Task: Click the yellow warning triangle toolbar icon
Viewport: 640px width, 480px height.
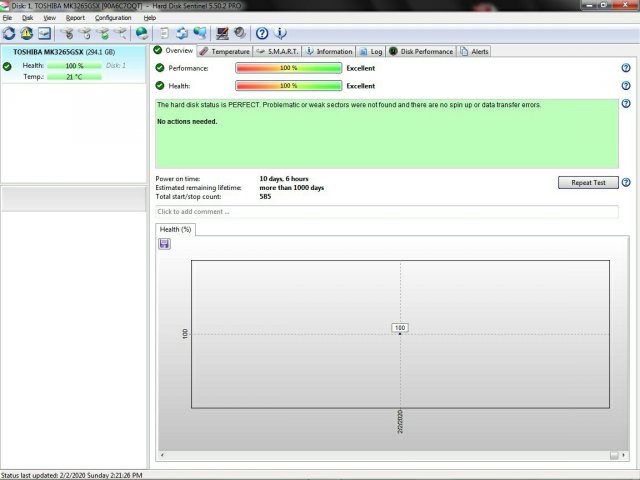Action: (x=27, y=33)
